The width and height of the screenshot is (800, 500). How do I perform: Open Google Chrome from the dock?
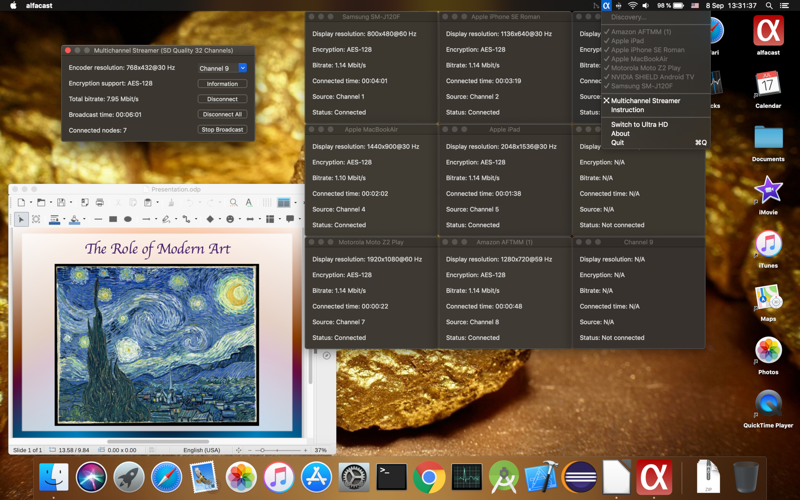(429, 477)
